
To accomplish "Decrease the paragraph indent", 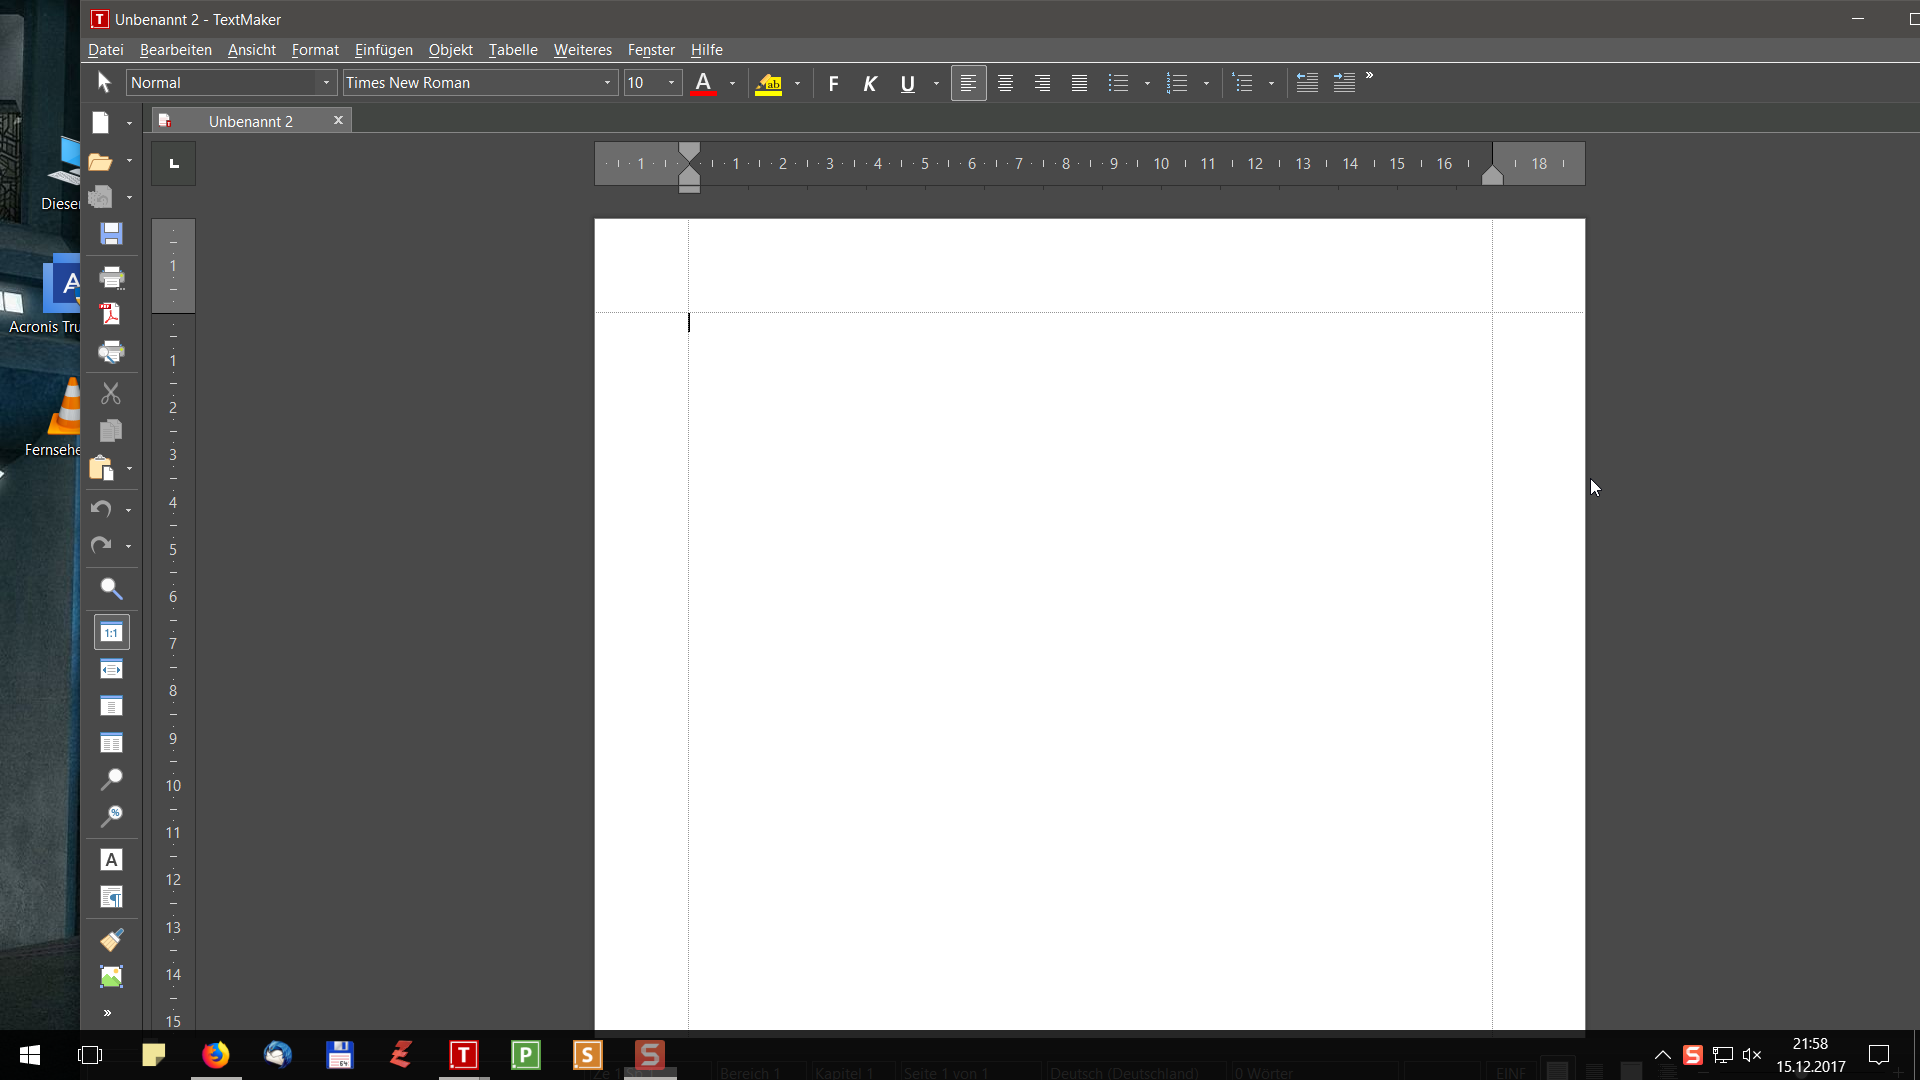I will (x=1307, y=84).
